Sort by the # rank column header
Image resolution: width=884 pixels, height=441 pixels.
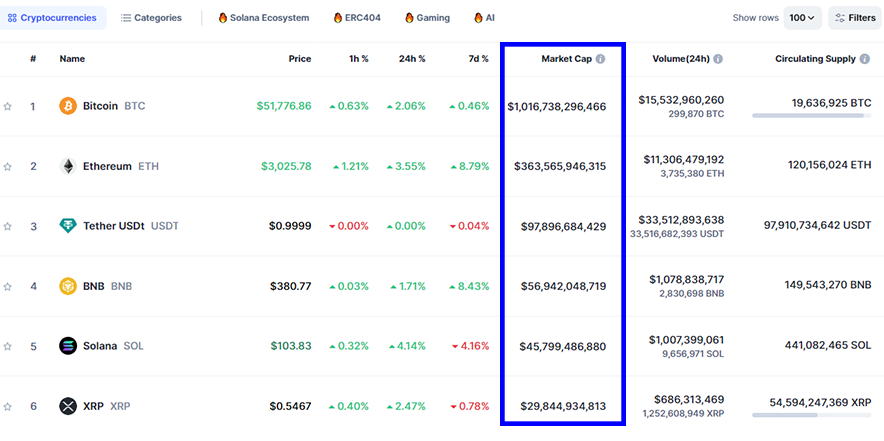(x=33, y=59)
